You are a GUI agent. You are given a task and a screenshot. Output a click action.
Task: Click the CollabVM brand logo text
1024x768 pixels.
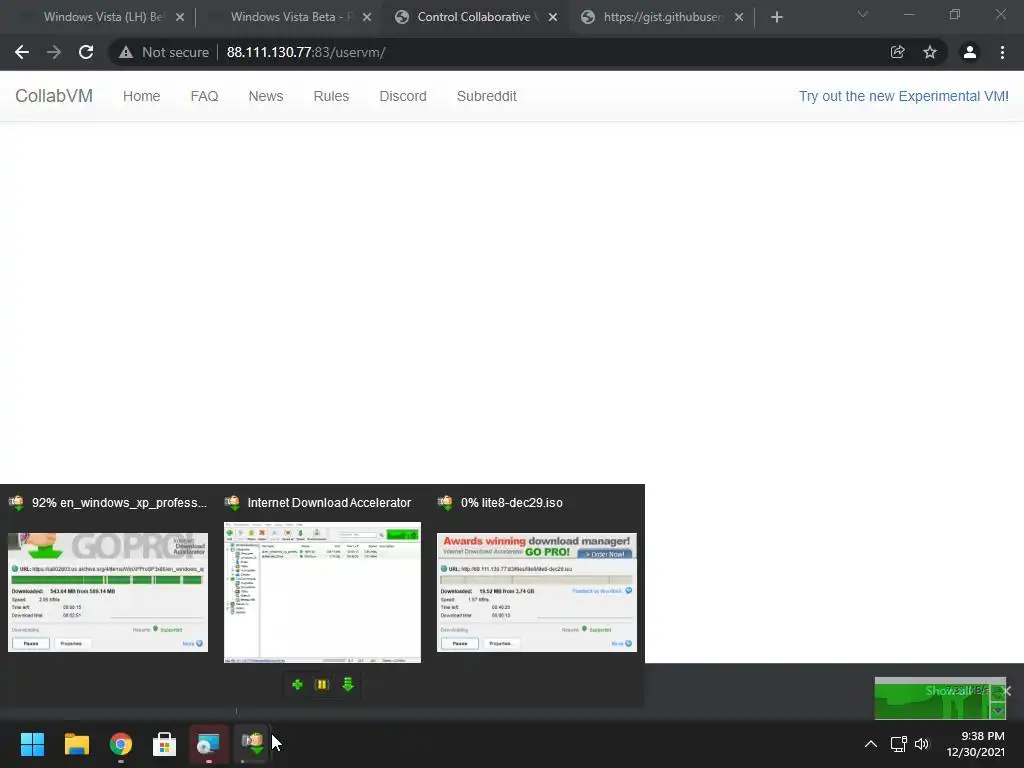click(x=54, y=96)
